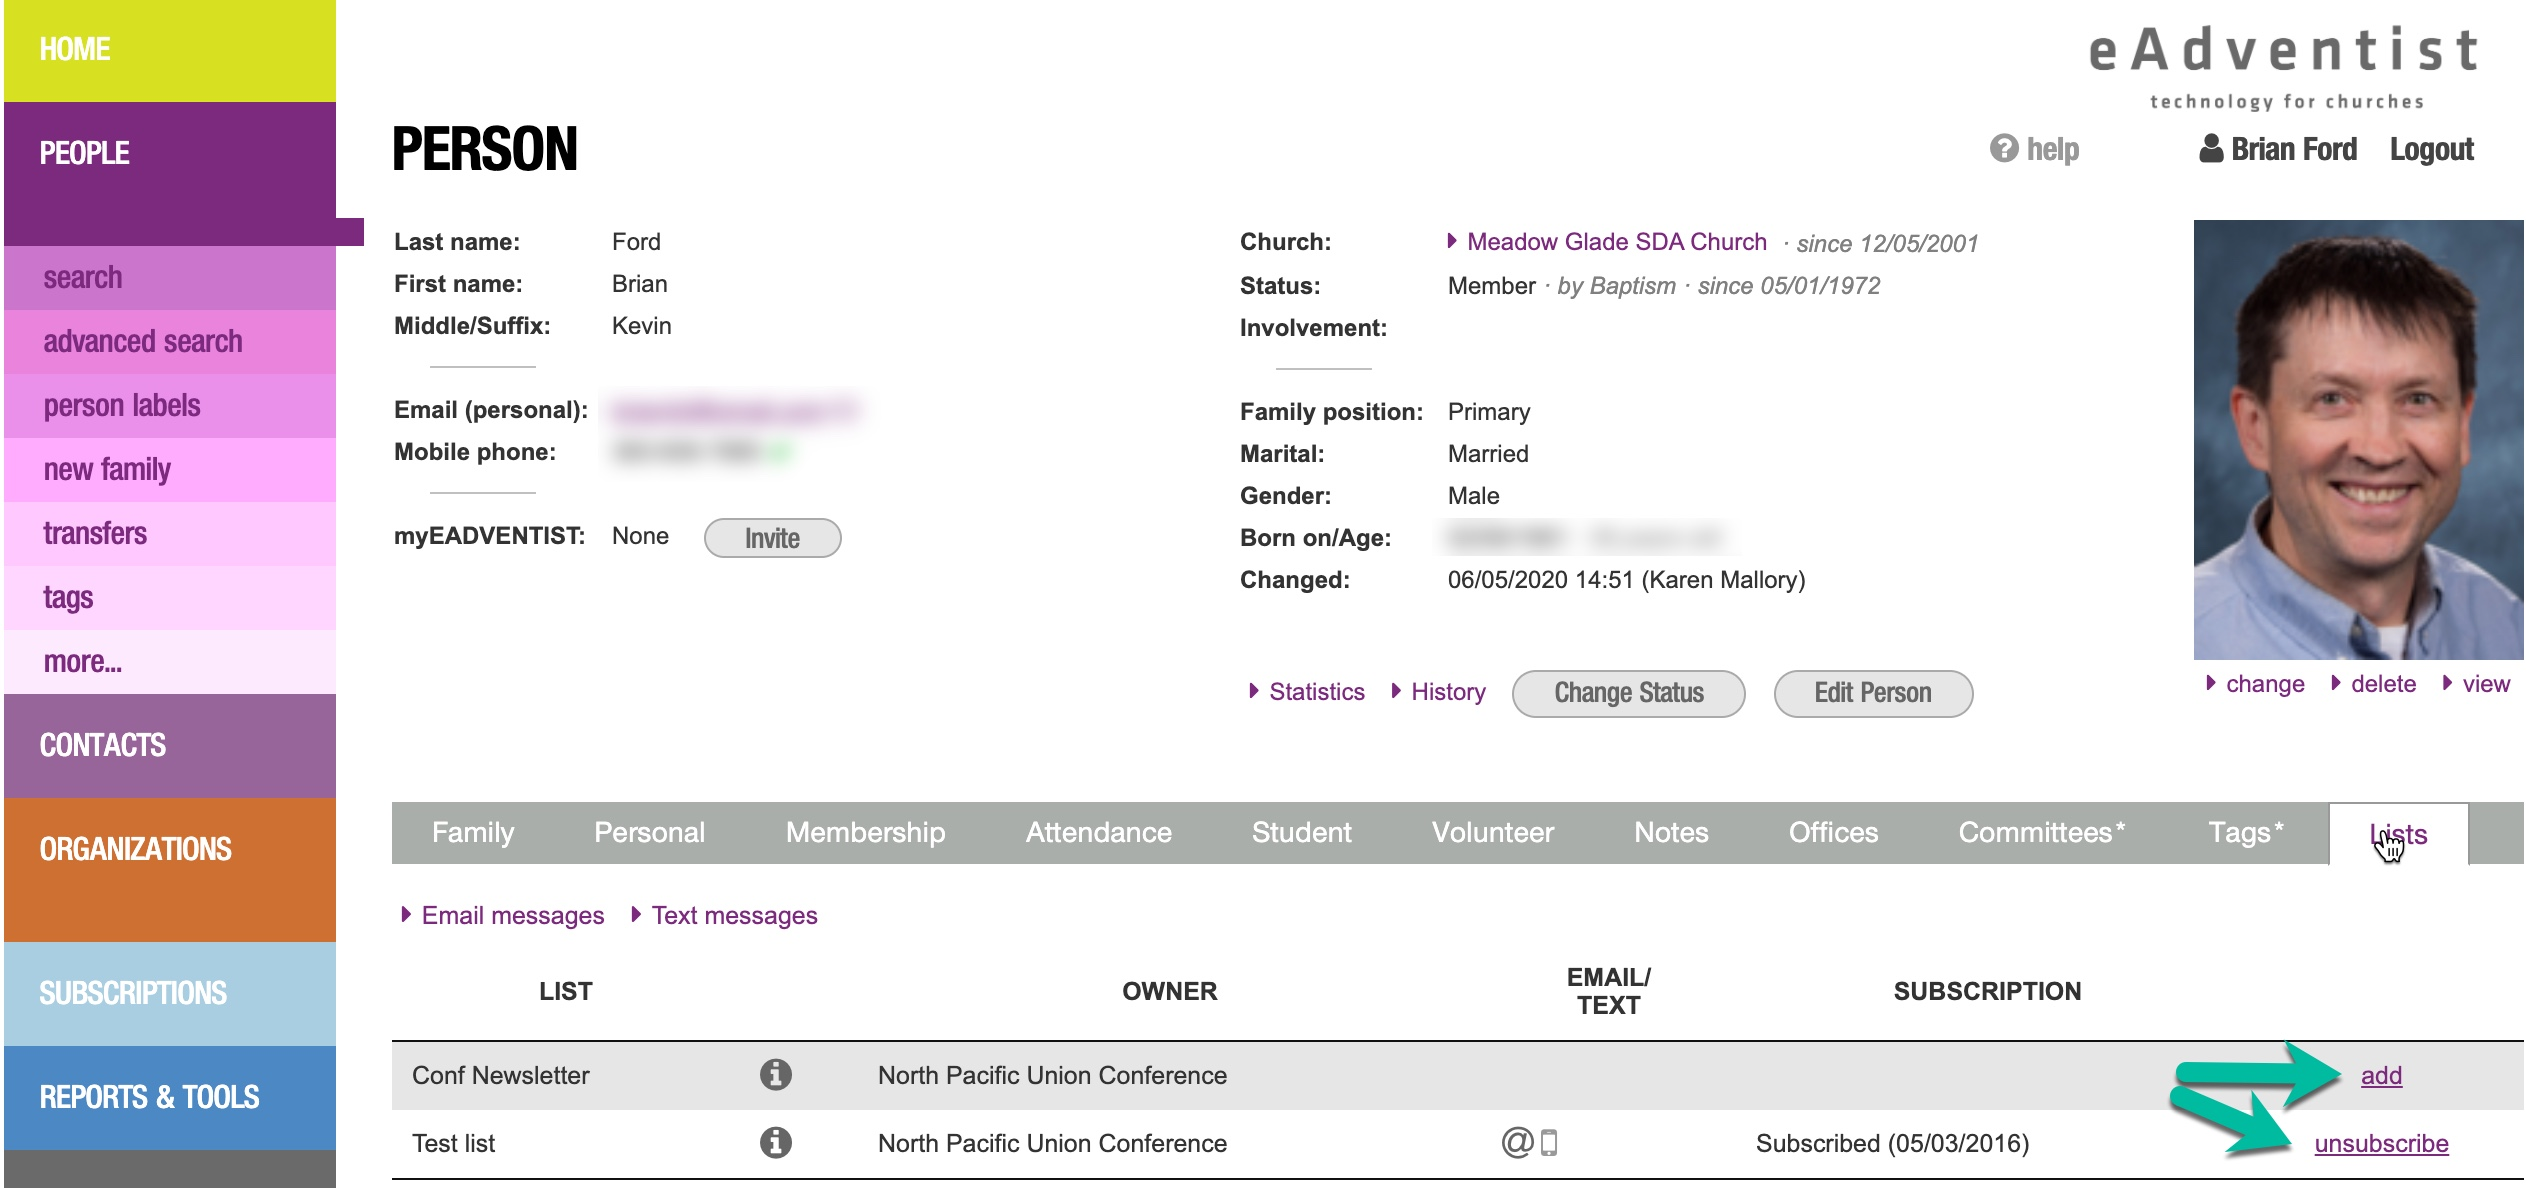2526x1188 pixels.
Task: Open Meadow Glade SDA Church link
Action: pos(1616,242)
